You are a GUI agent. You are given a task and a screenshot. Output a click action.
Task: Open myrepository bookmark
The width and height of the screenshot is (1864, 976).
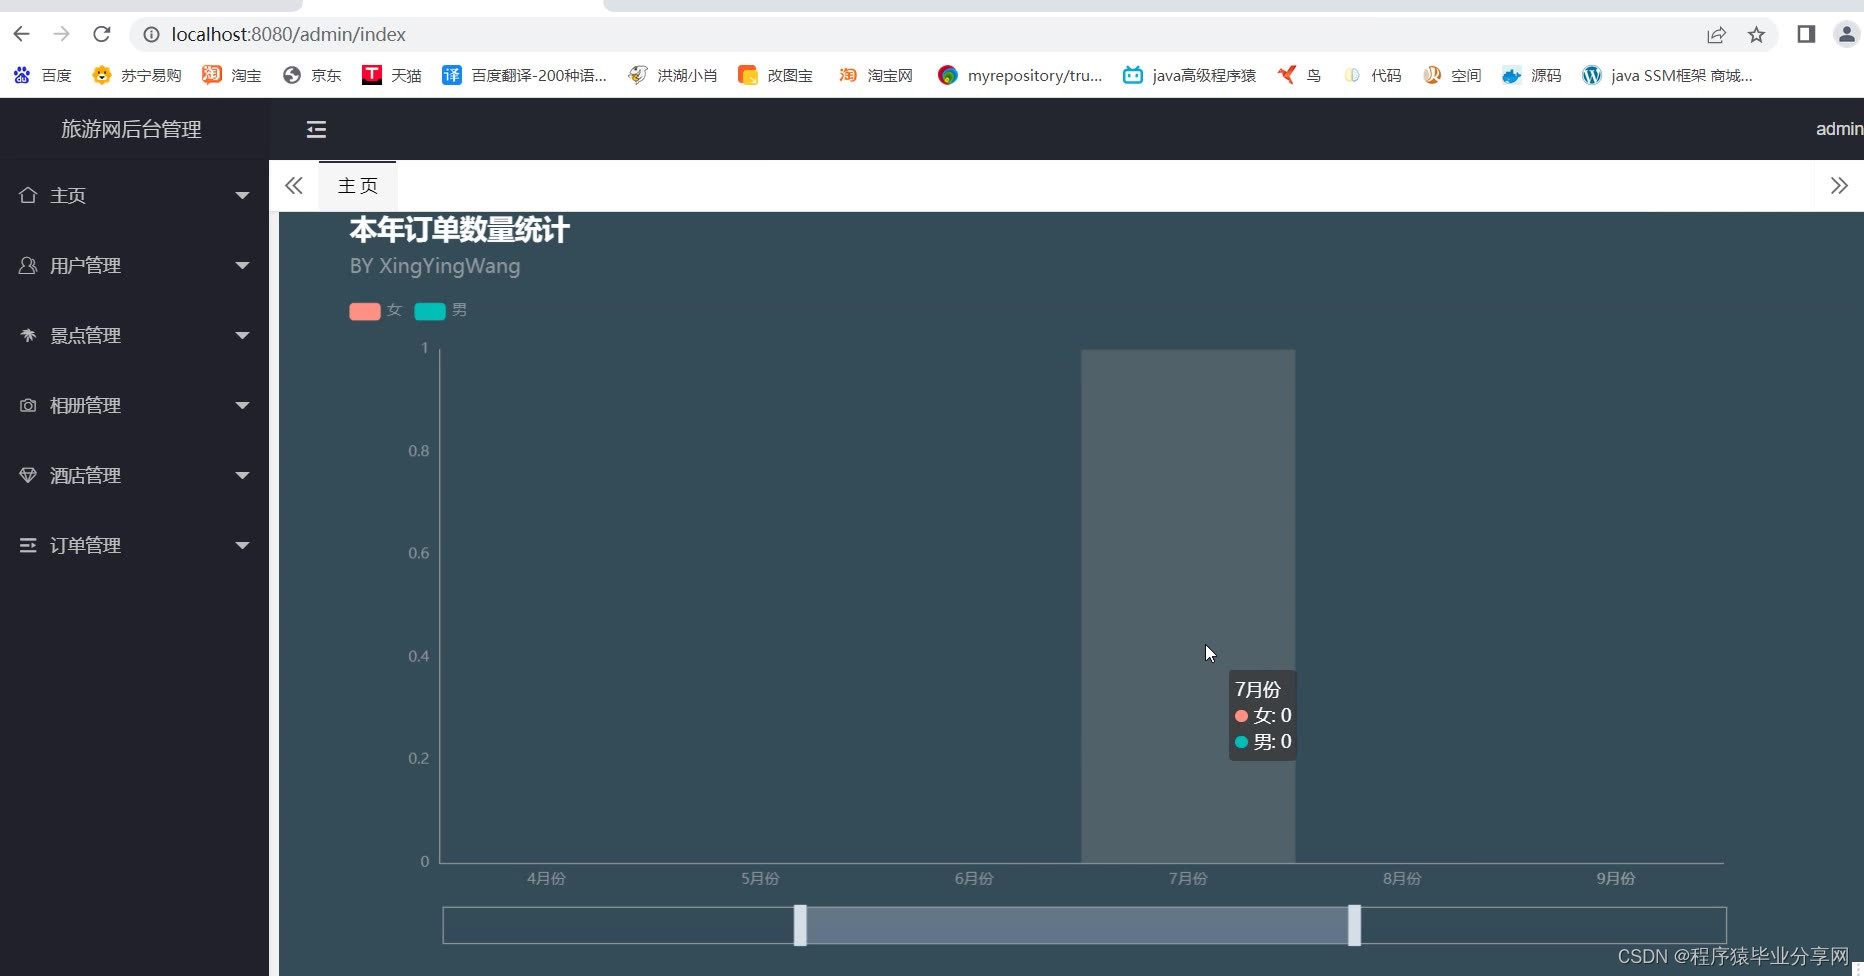(1020, 75)
